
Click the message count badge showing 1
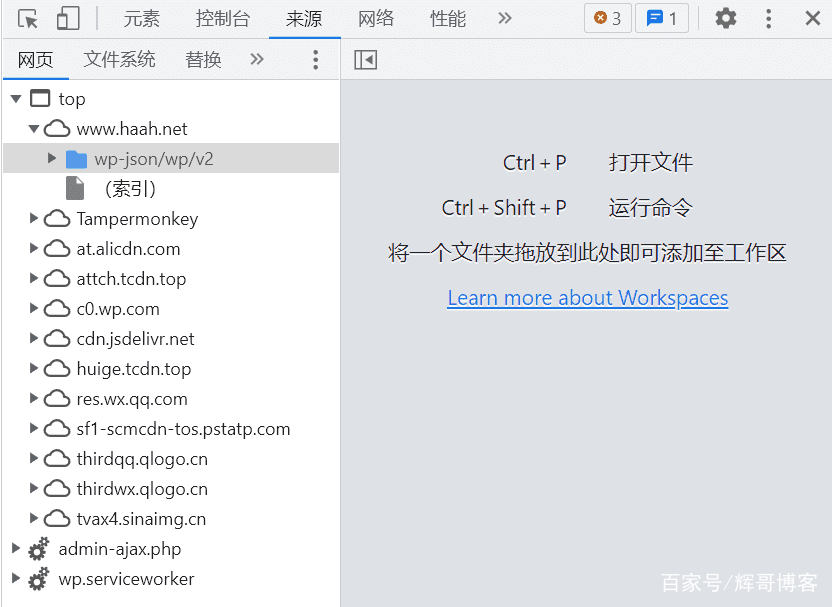click(x=661, y=18)
